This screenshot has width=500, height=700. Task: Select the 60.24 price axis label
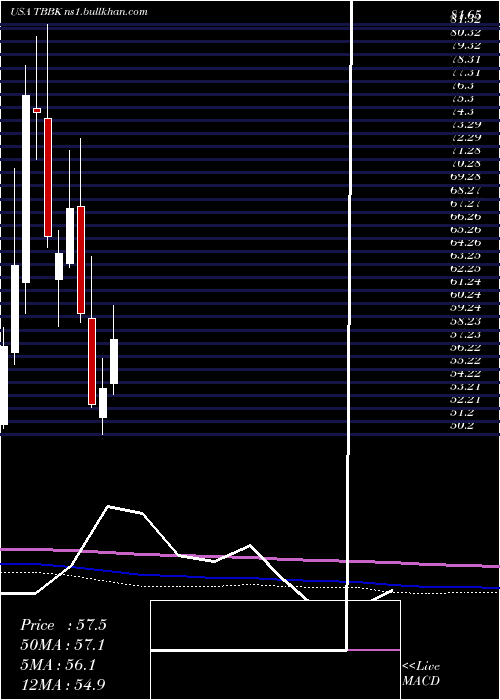pos(466,295)
